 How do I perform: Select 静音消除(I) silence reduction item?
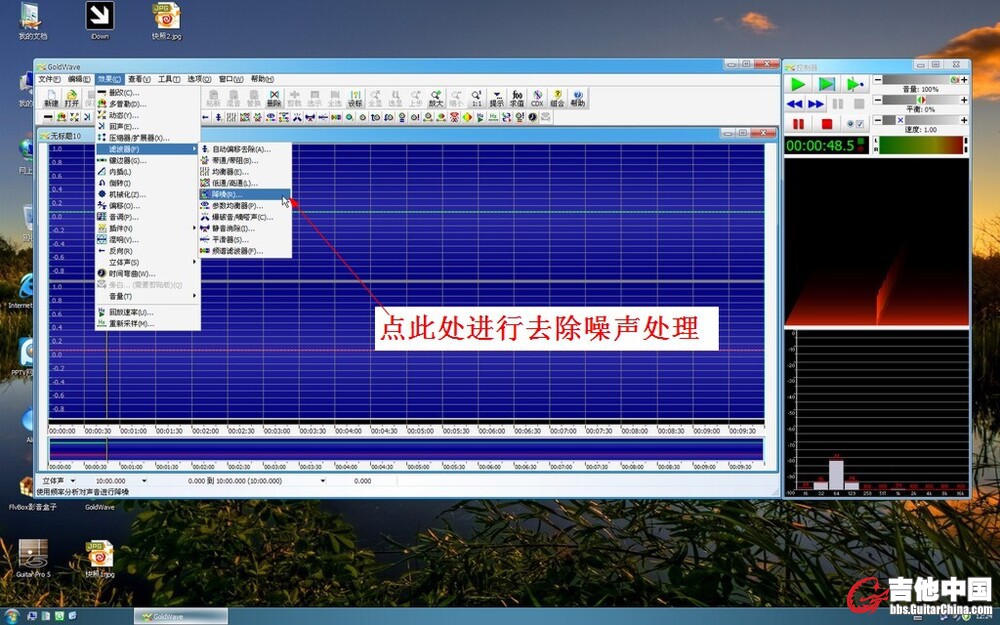click(245, 228)
